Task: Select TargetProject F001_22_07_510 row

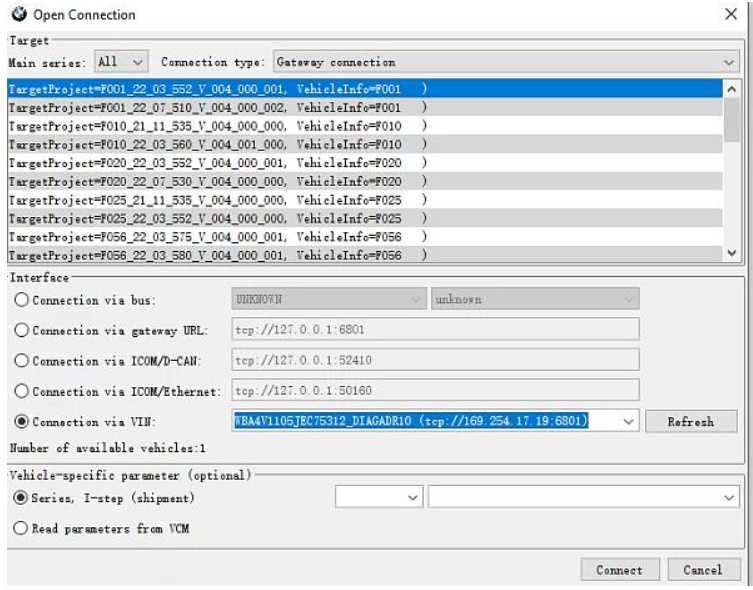Action: coord(365,107)
